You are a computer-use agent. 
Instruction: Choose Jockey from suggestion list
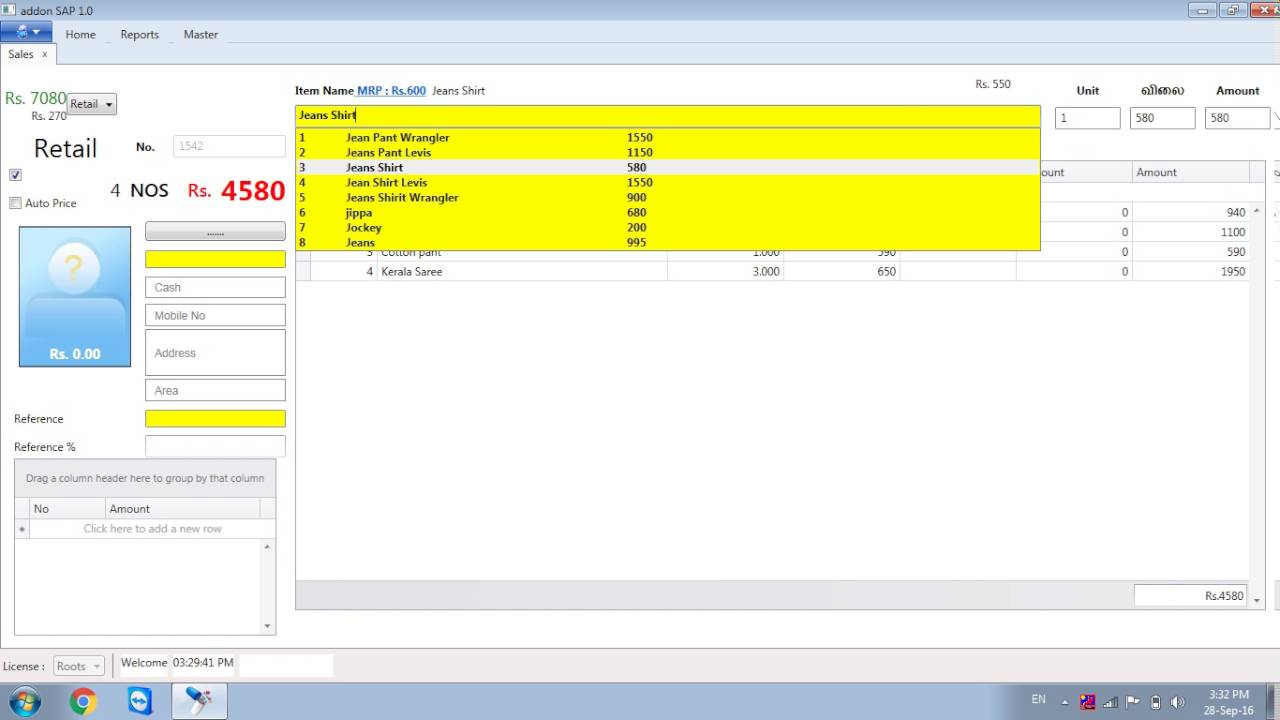[668, 227]
